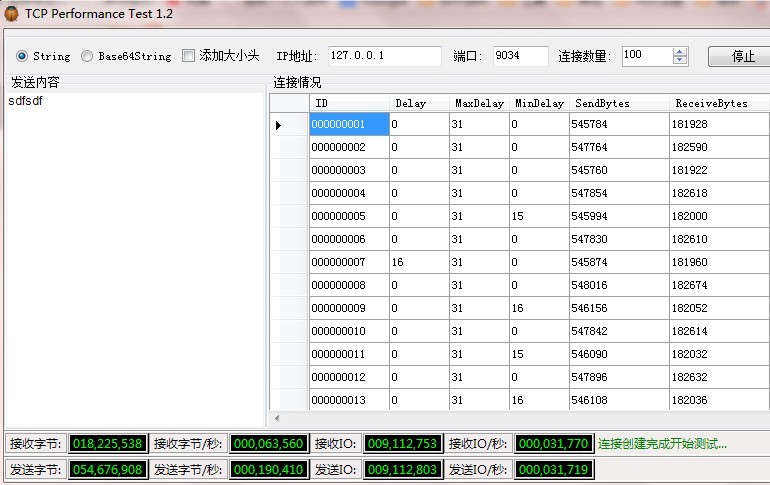Click the SendBytes value 548016

(619, 285)
